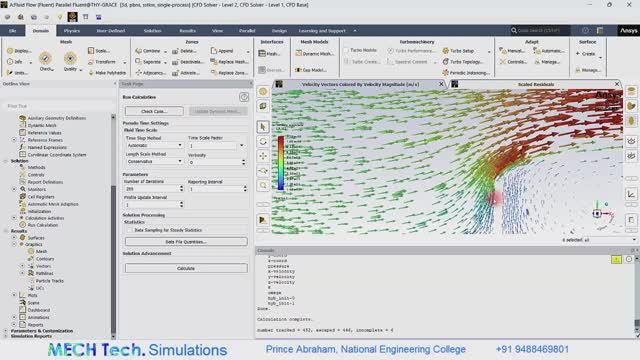Open the User-Defined ribbon tab
The height and width of the screenshot is (360, 640).
[x=111, y=31]
